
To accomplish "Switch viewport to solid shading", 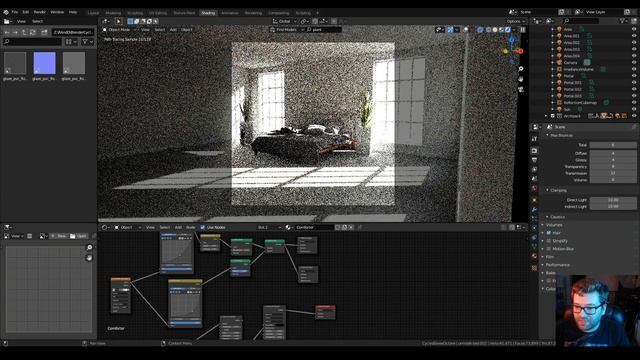I will tap(495, 30).
